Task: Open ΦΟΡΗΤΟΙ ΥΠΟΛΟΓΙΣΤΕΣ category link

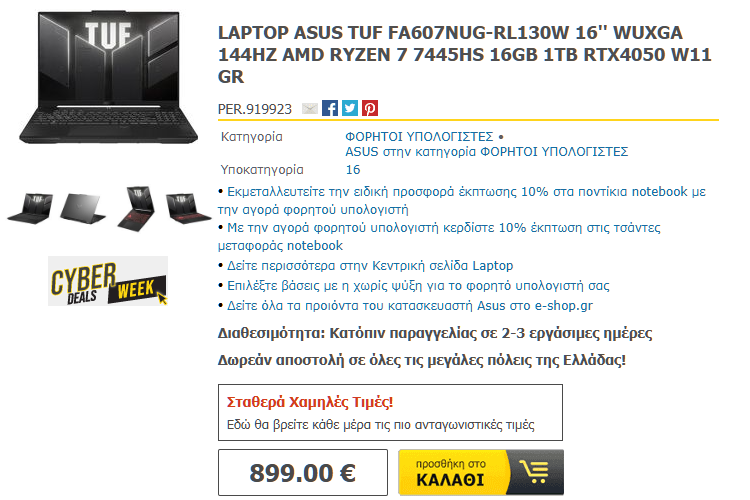Action: coord(419,137)
